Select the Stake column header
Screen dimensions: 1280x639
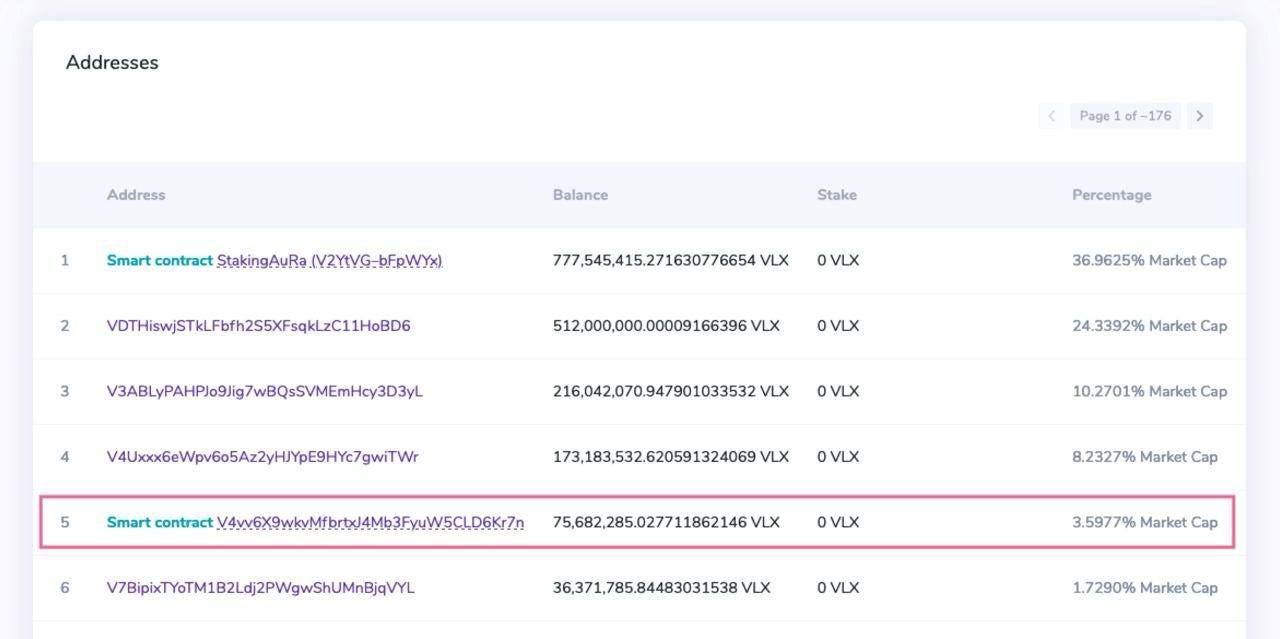point(837,195)
